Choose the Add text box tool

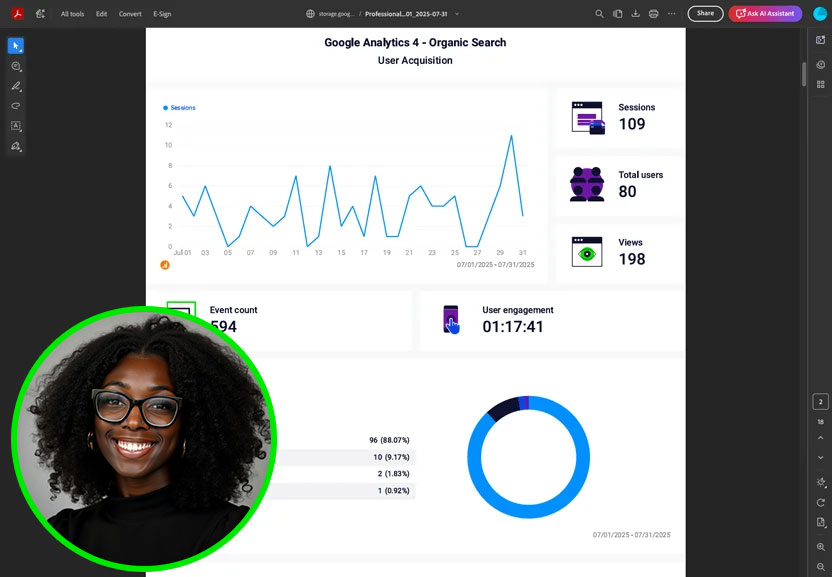[16, 126]
